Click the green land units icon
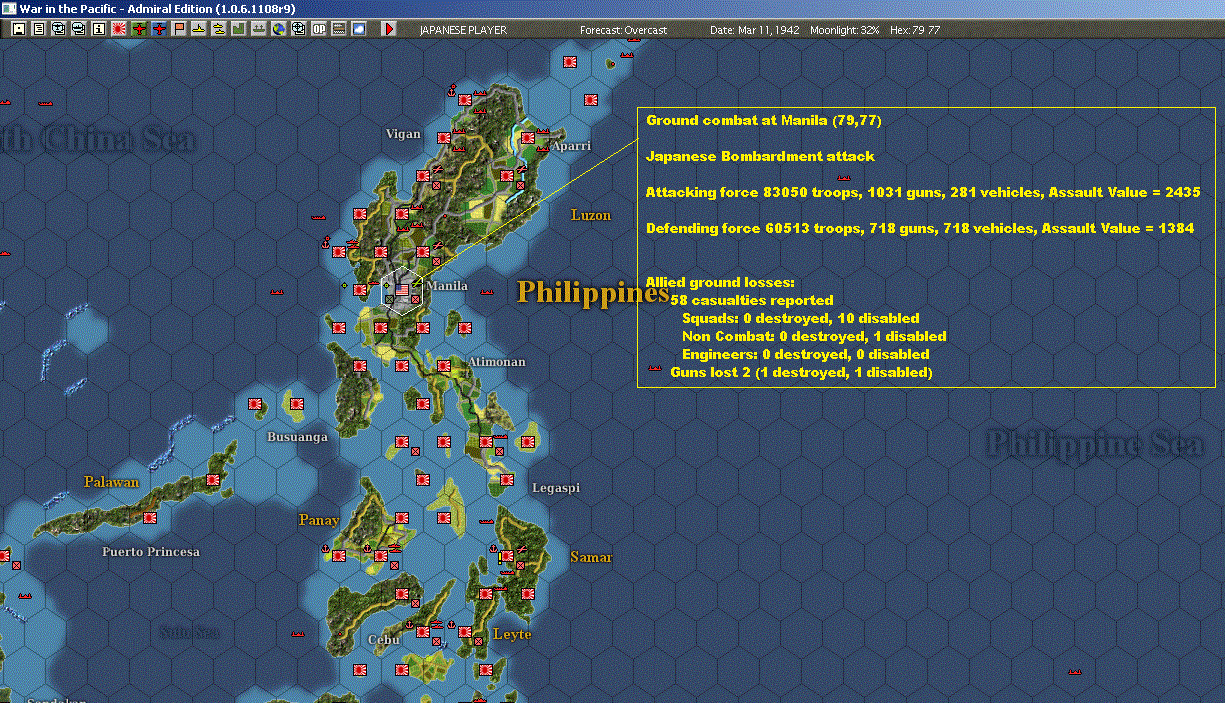Screen dimensions: 1225x703 point(238,29)
